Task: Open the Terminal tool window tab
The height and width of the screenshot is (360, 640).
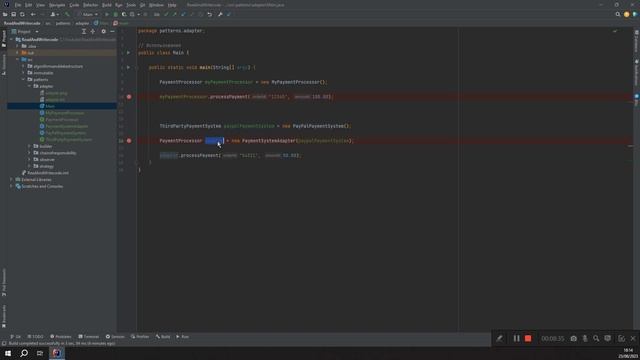Action: [89, 337]
